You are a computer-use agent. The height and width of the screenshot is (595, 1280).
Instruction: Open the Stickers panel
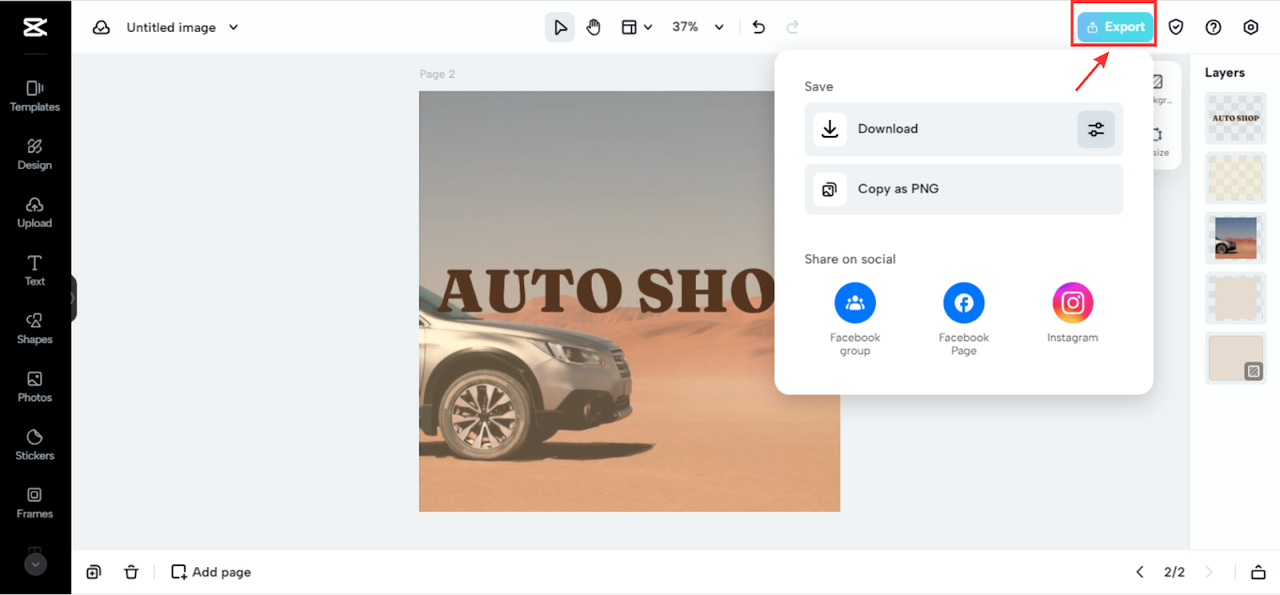pyautogui.click(x=35, y=444)
